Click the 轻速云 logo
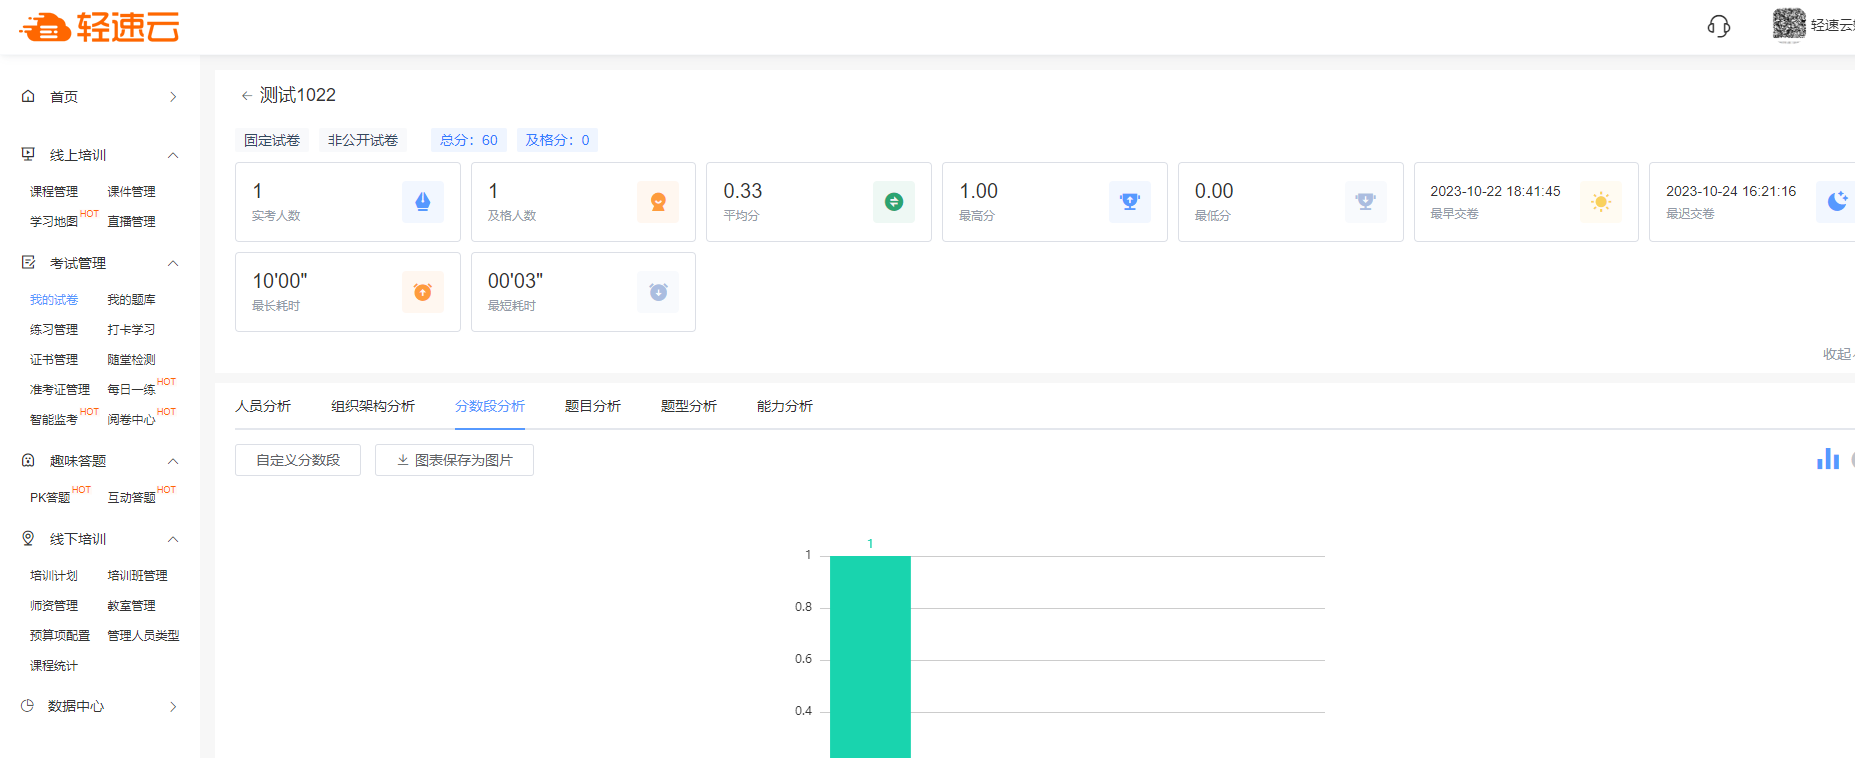 (100, 27)
